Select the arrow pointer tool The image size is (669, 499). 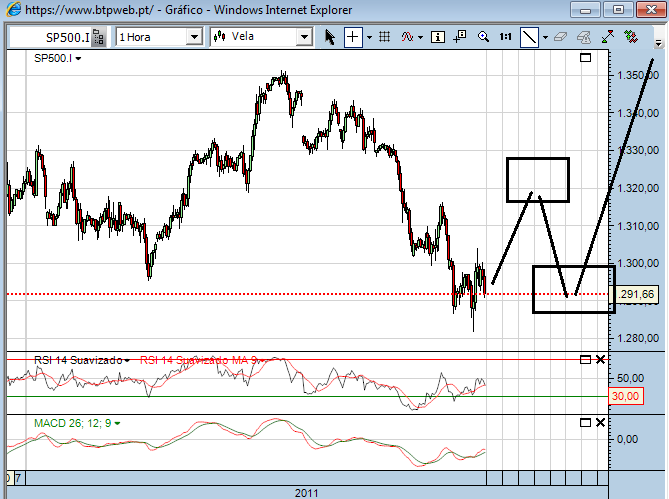tap(329, 37)
